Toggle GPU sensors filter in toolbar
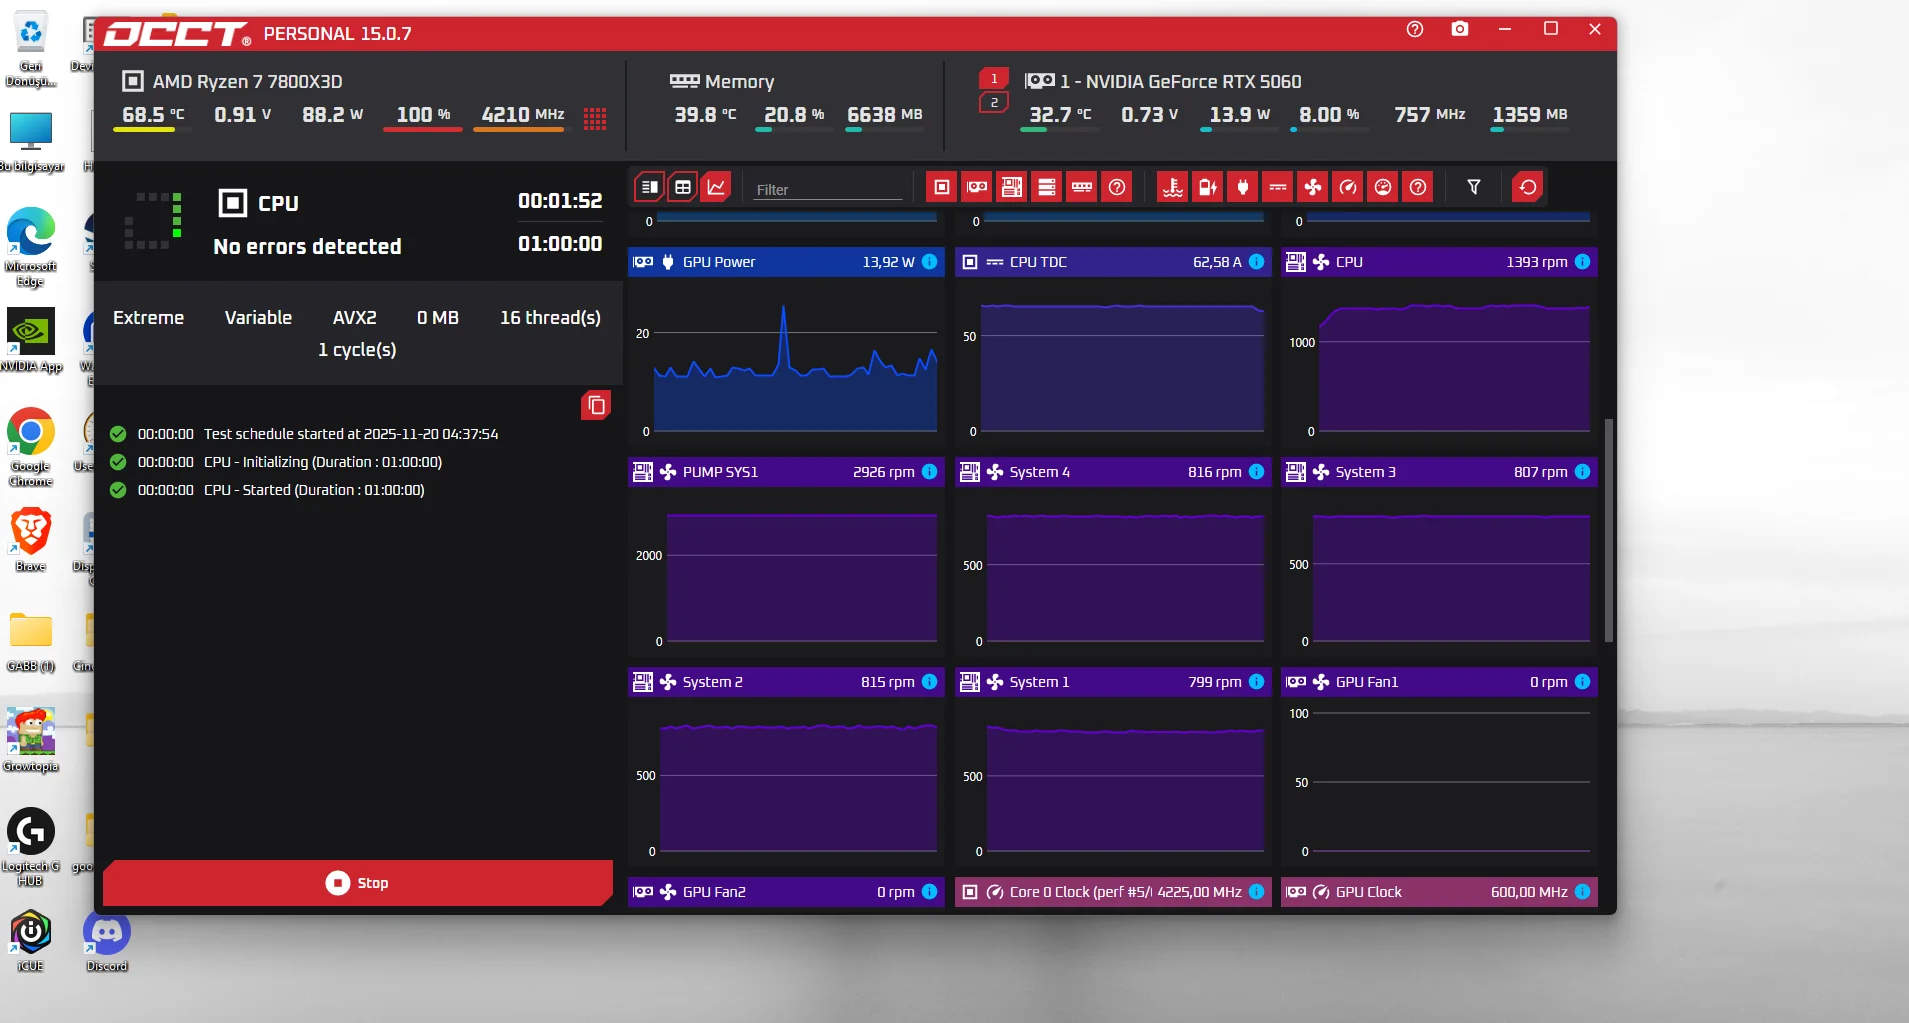This screenshot has height=1023, width=1909. 977,187
